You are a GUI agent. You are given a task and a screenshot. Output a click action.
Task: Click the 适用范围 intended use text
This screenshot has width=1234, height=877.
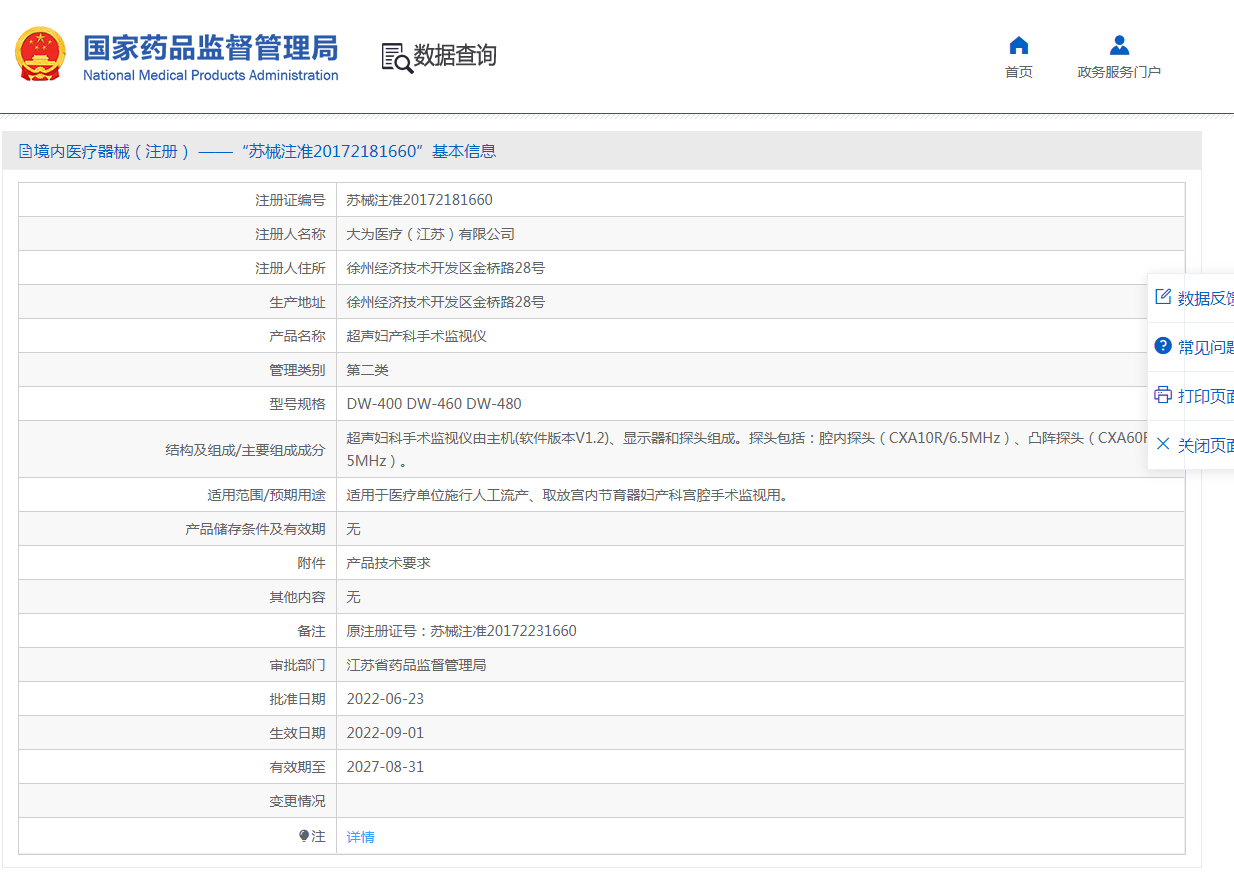tap(567, 495)
